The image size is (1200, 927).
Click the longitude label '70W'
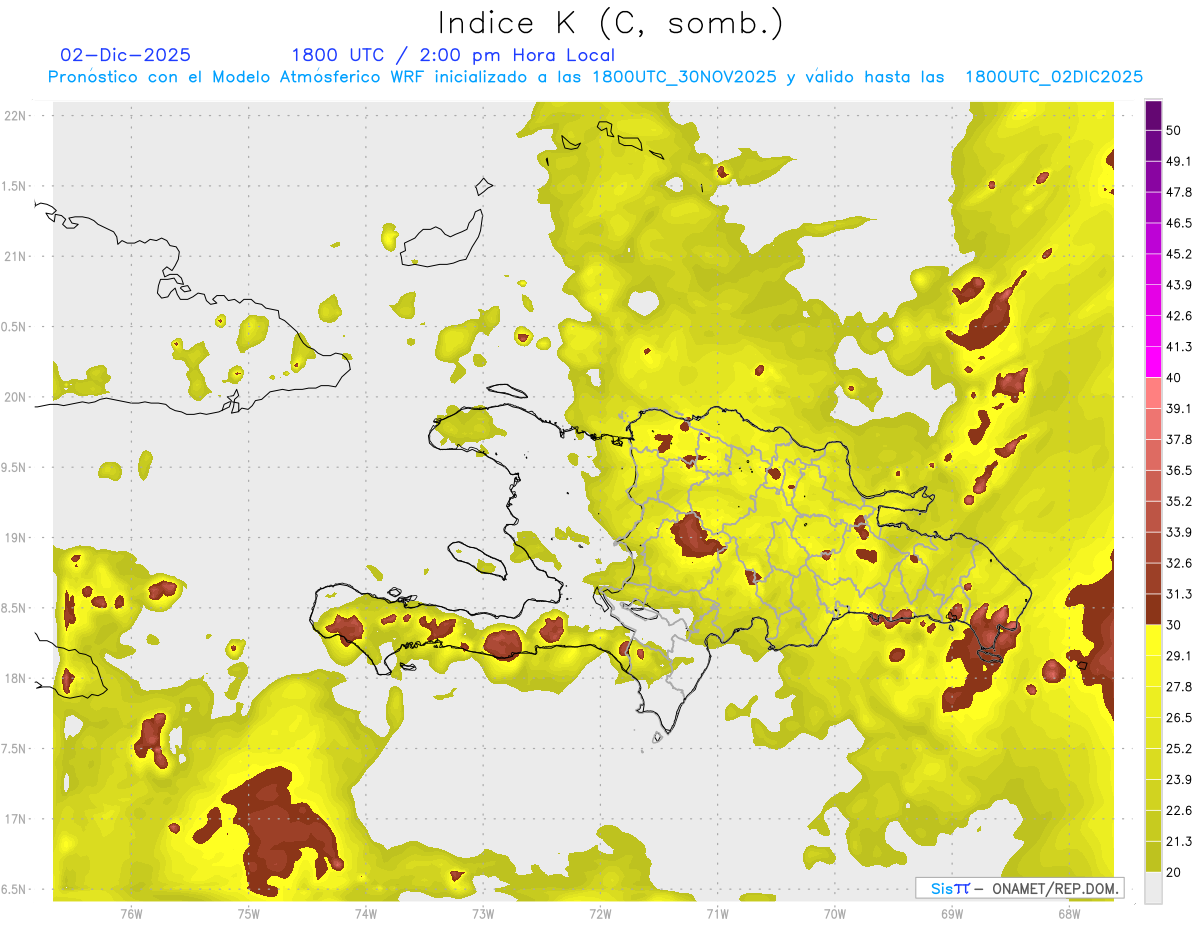pos(835,913)
